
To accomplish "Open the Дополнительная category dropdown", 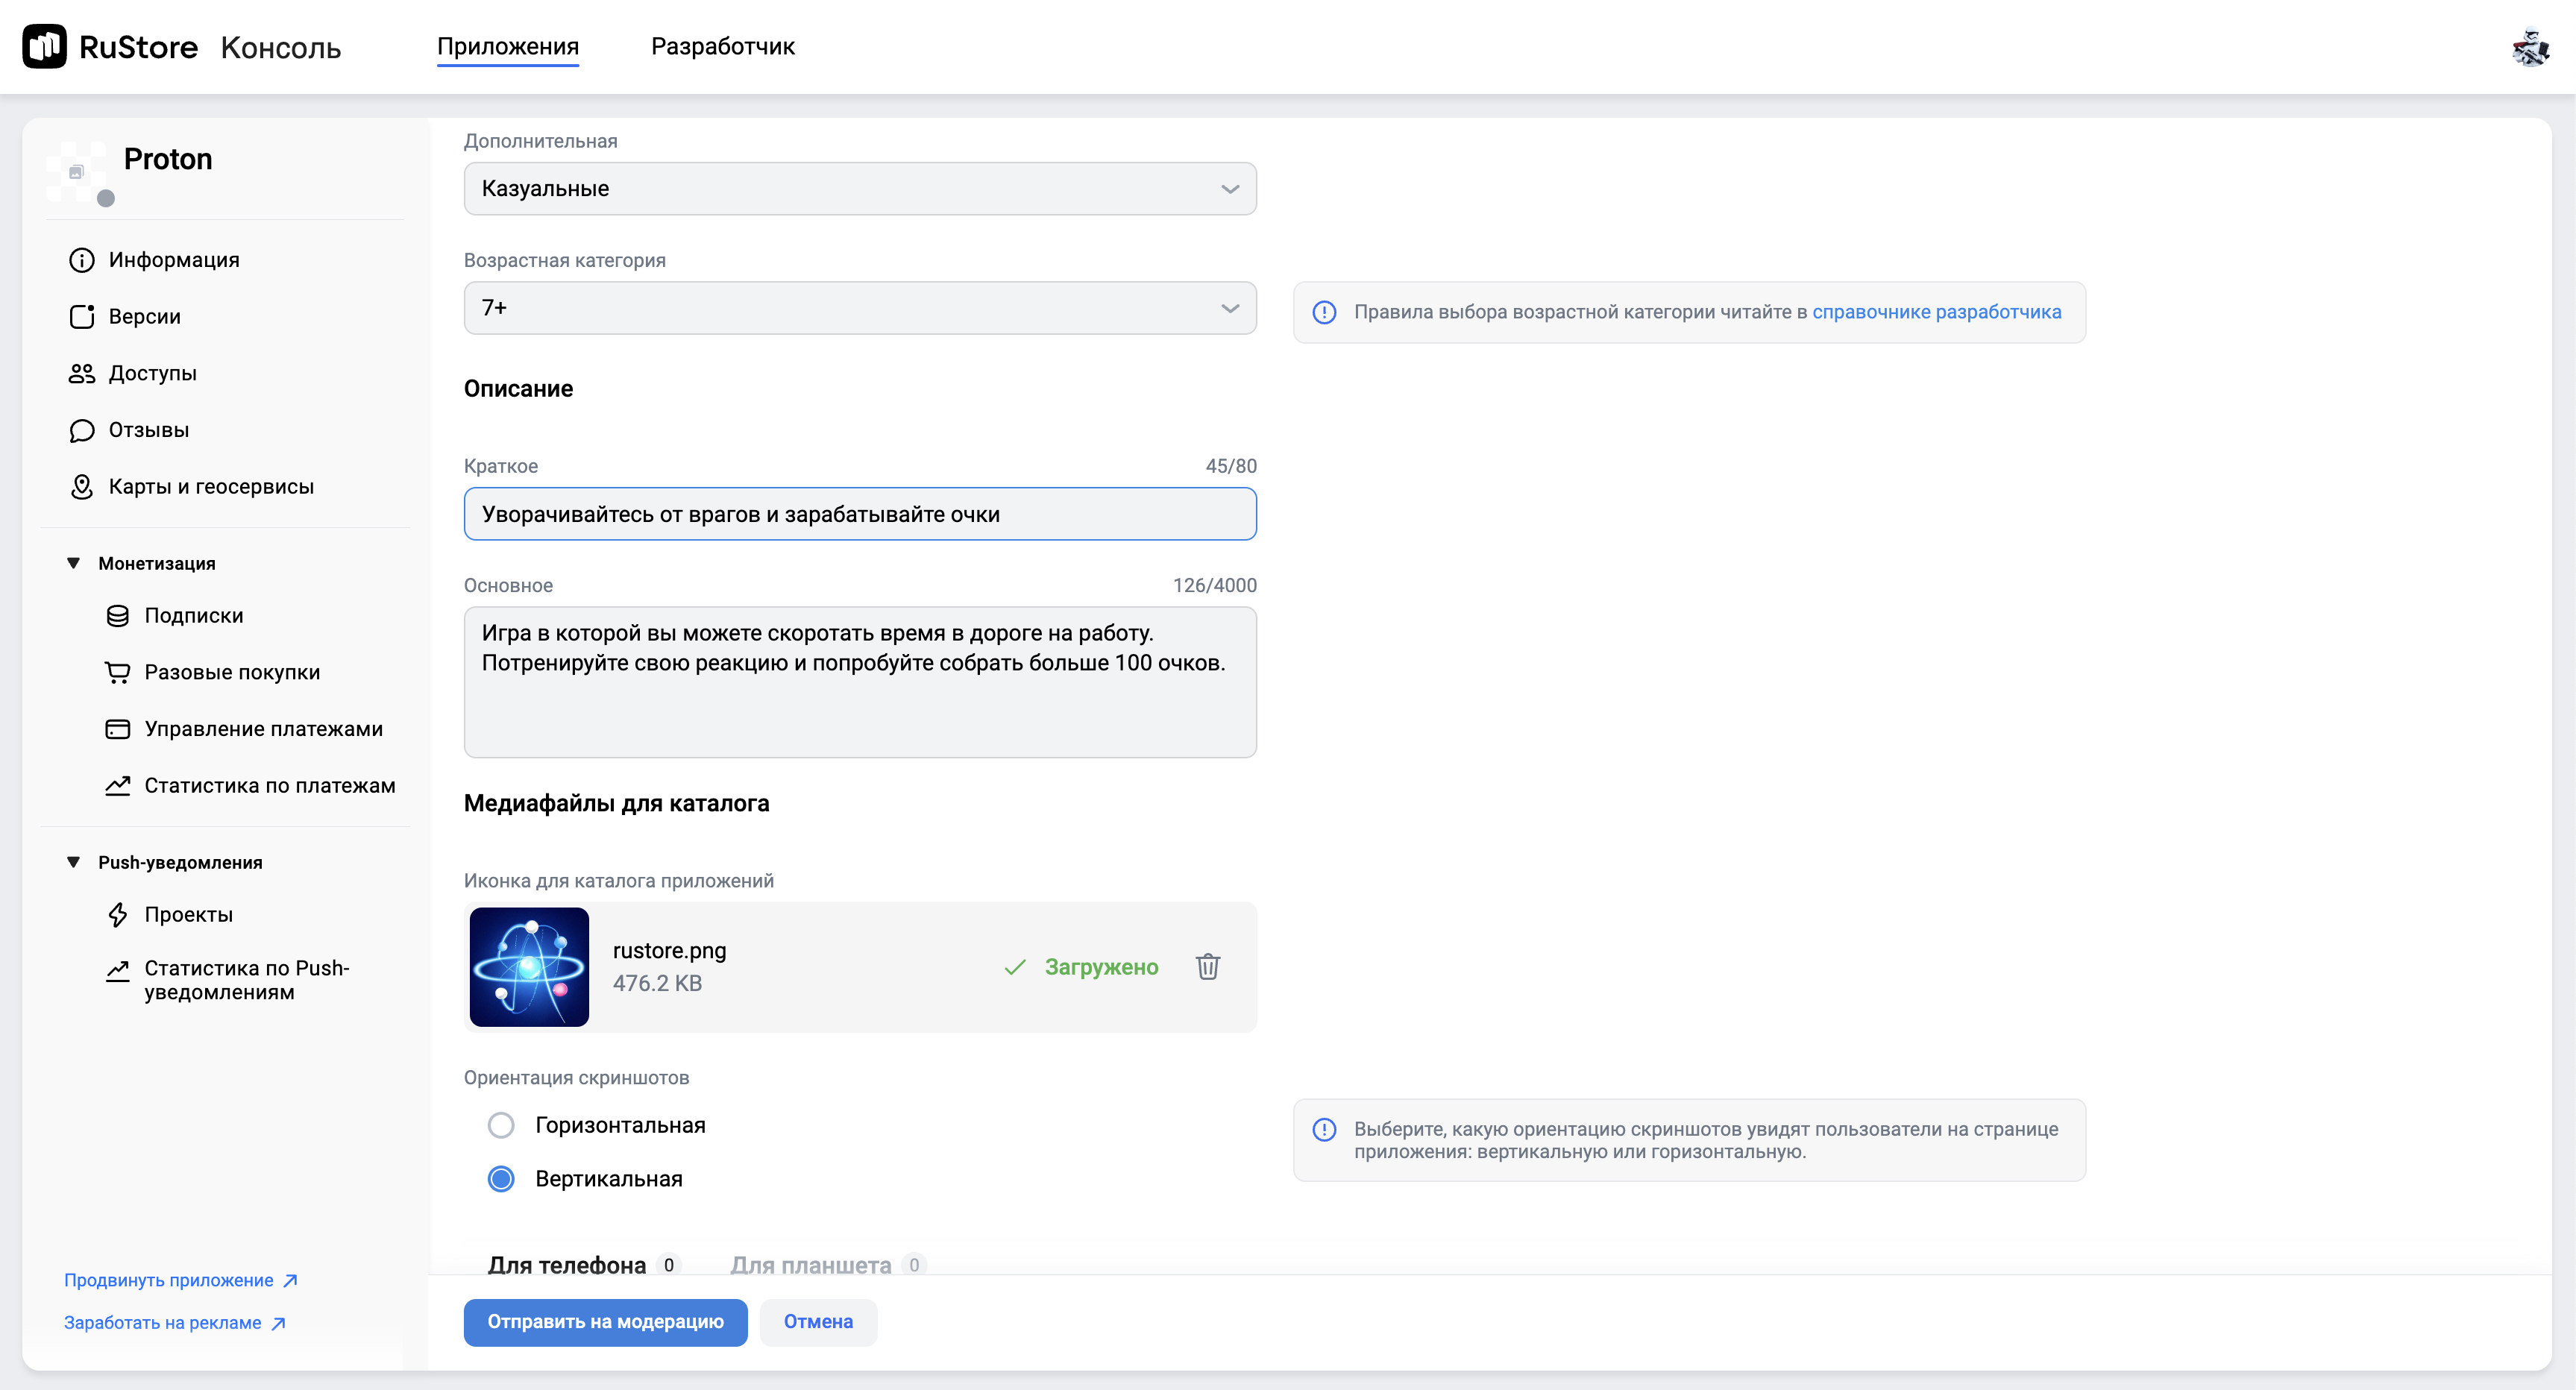I will 860,189.
